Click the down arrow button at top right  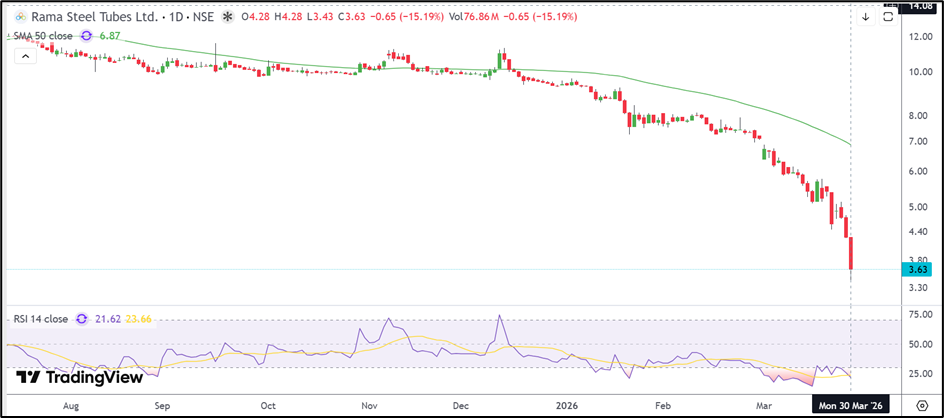click(865, 17)
